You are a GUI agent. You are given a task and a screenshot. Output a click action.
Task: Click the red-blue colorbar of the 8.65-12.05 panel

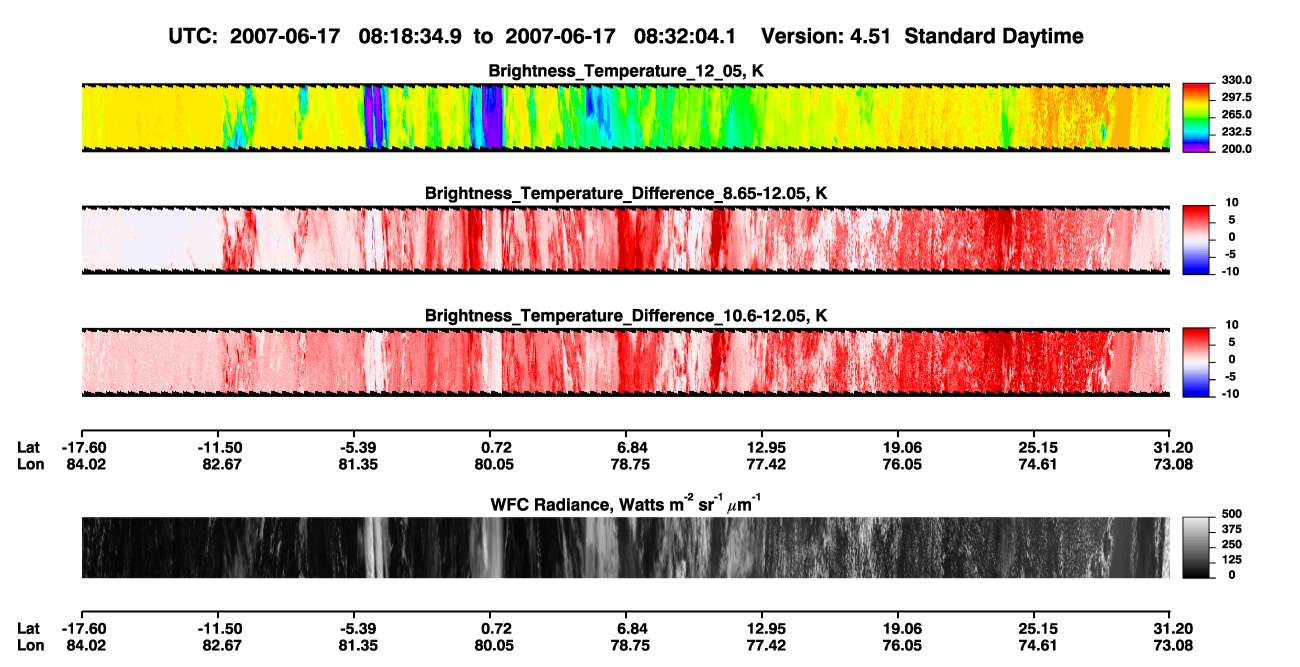(x=1198, y=239)
